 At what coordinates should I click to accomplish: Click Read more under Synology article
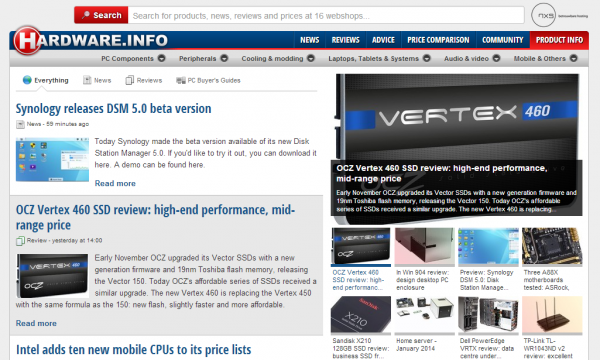(115, 183)
